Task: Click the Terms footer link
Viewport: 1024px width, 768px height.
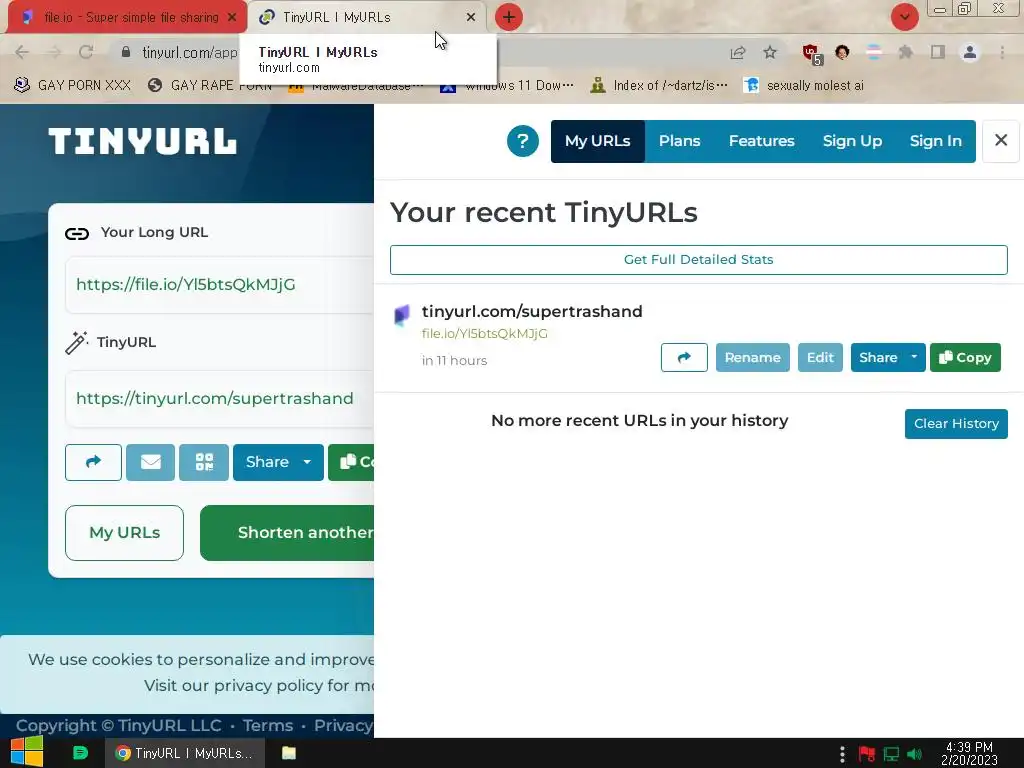Action: click(x=268, y=726)
